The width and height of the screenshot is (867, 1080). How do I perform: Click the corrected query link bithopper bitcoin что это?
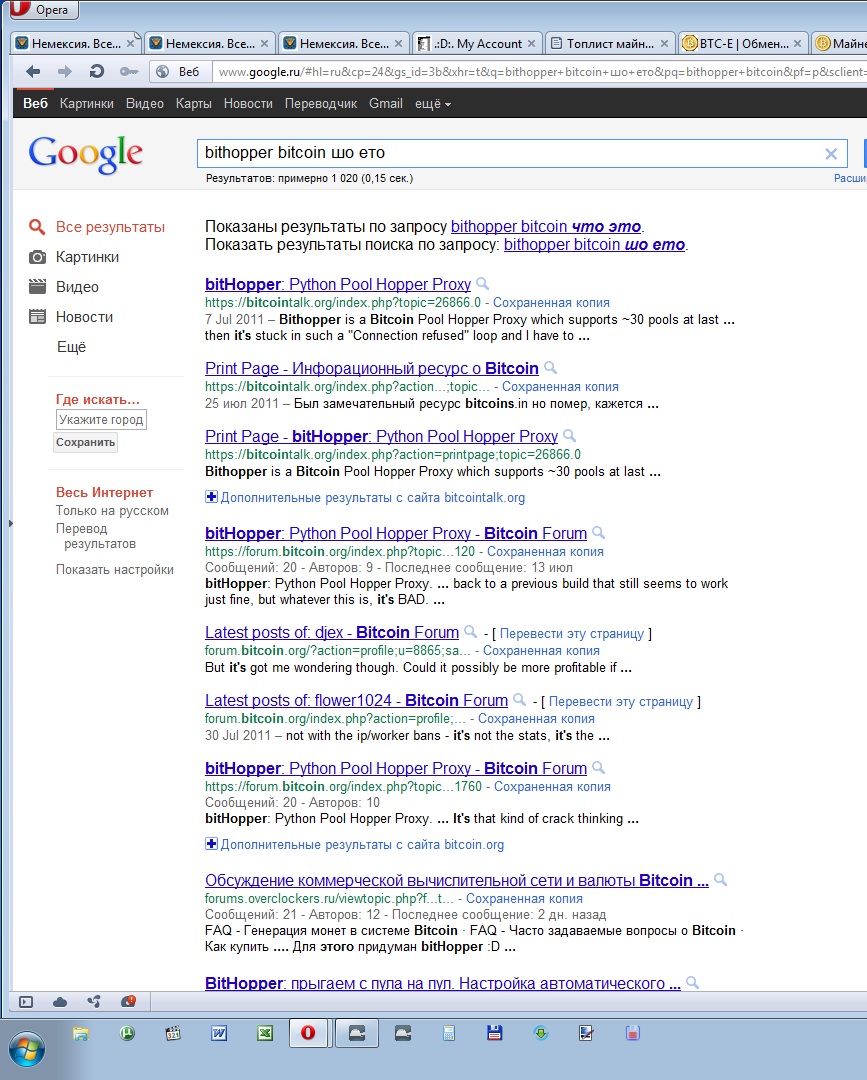point(546,227)
